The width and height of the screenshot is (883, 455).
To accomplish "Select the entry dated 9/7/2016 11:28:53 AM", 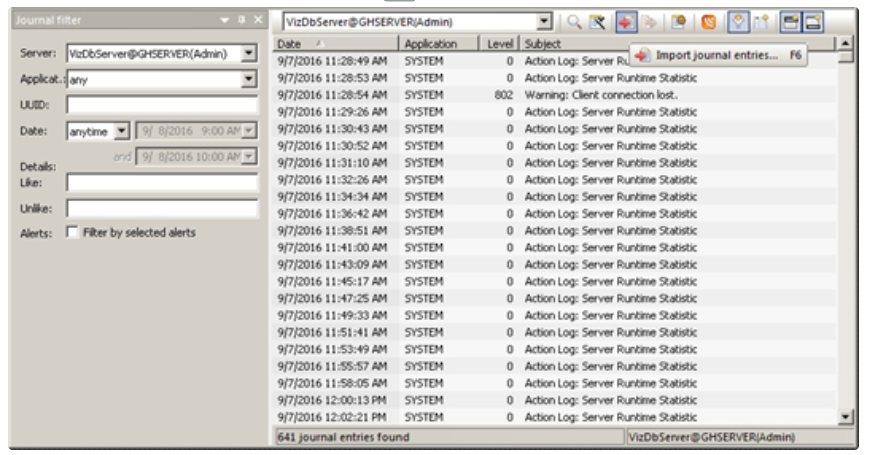I will click(x=555, y=78).
